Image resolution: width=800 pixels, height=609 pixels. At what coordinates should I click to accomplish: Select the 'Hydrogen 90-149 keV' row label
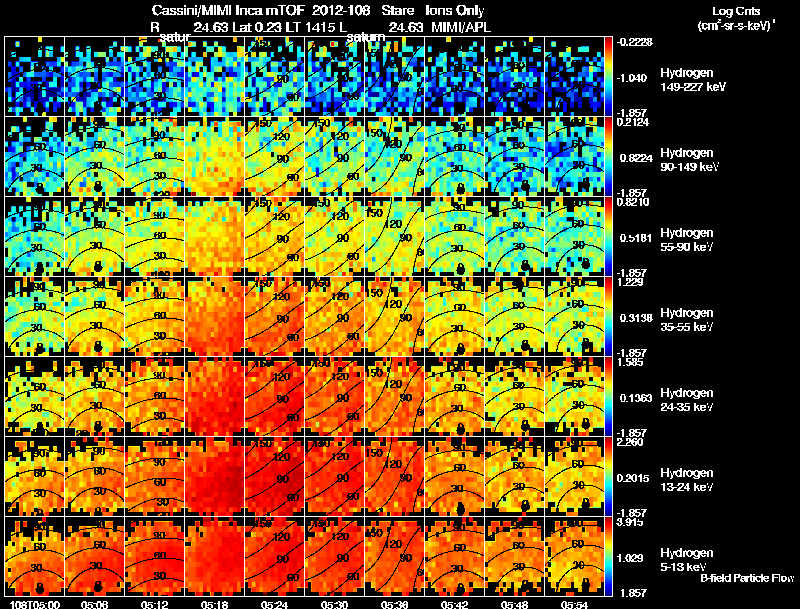[689, 160]
